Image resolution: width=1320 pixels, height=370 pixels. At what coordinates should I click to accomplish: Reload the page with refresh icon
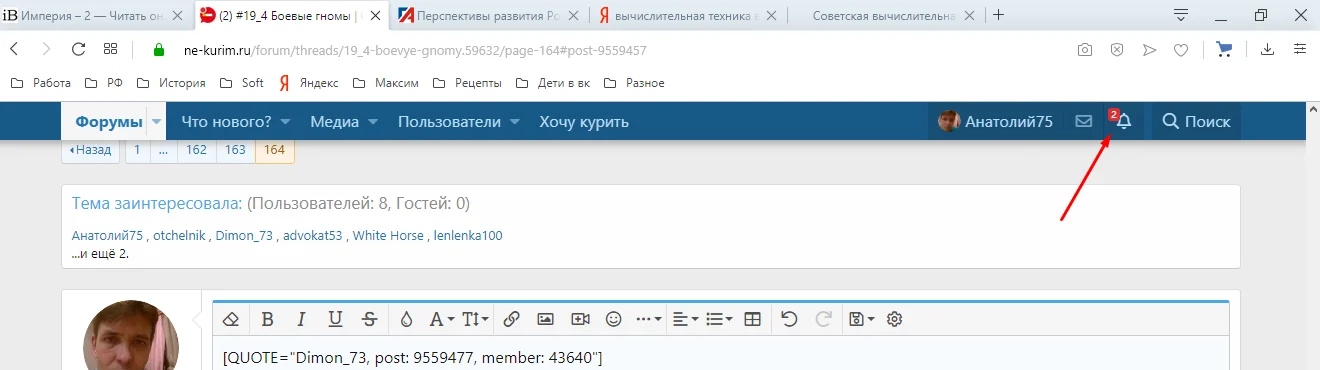[x=78, y=49]
